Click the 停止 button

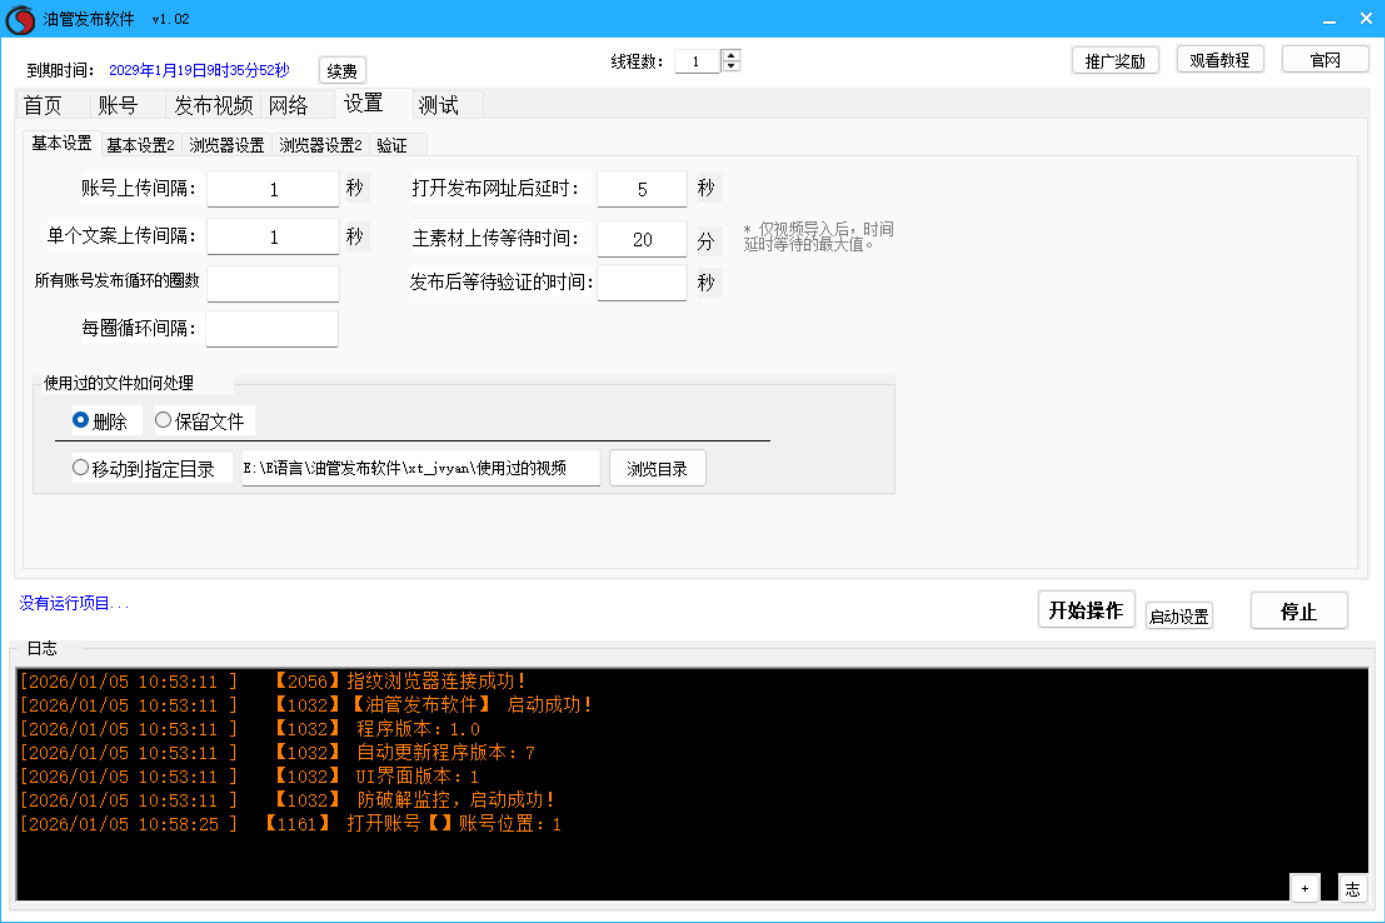(1298, 611)
